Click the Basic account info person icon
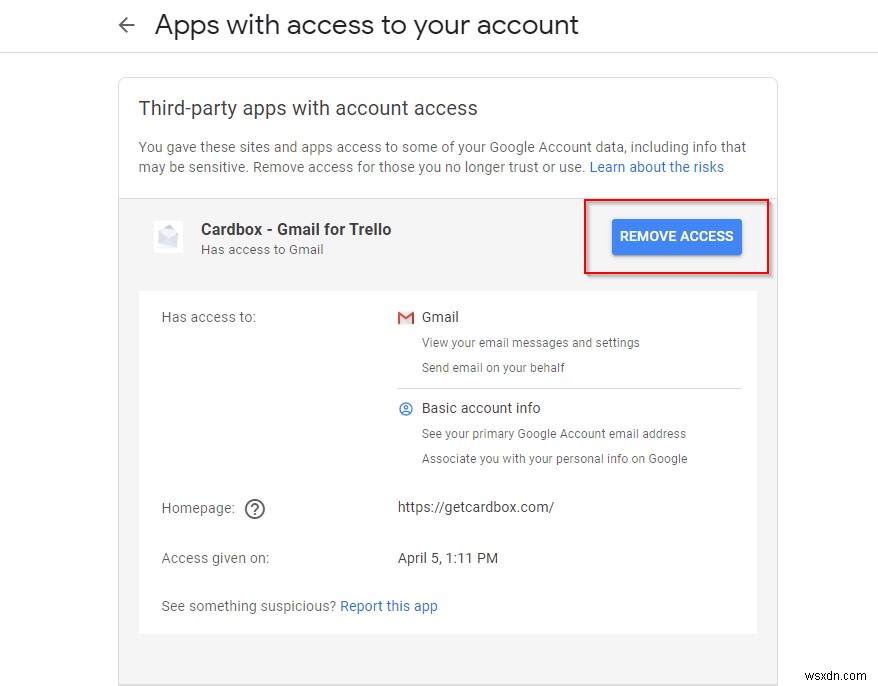The width and height of the screenshot is (878, 686). point(406,409)
